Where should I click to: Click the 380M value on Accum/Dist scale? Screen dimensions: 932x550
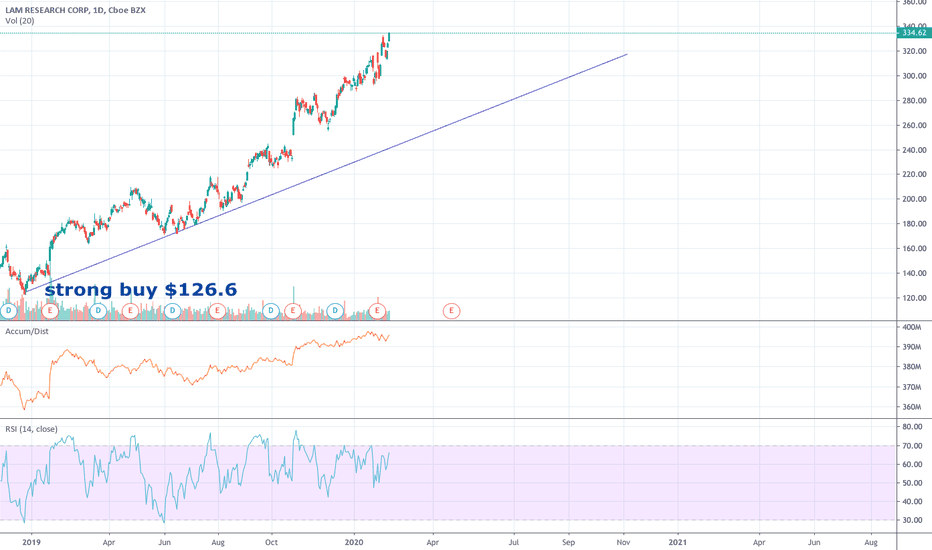912,367
